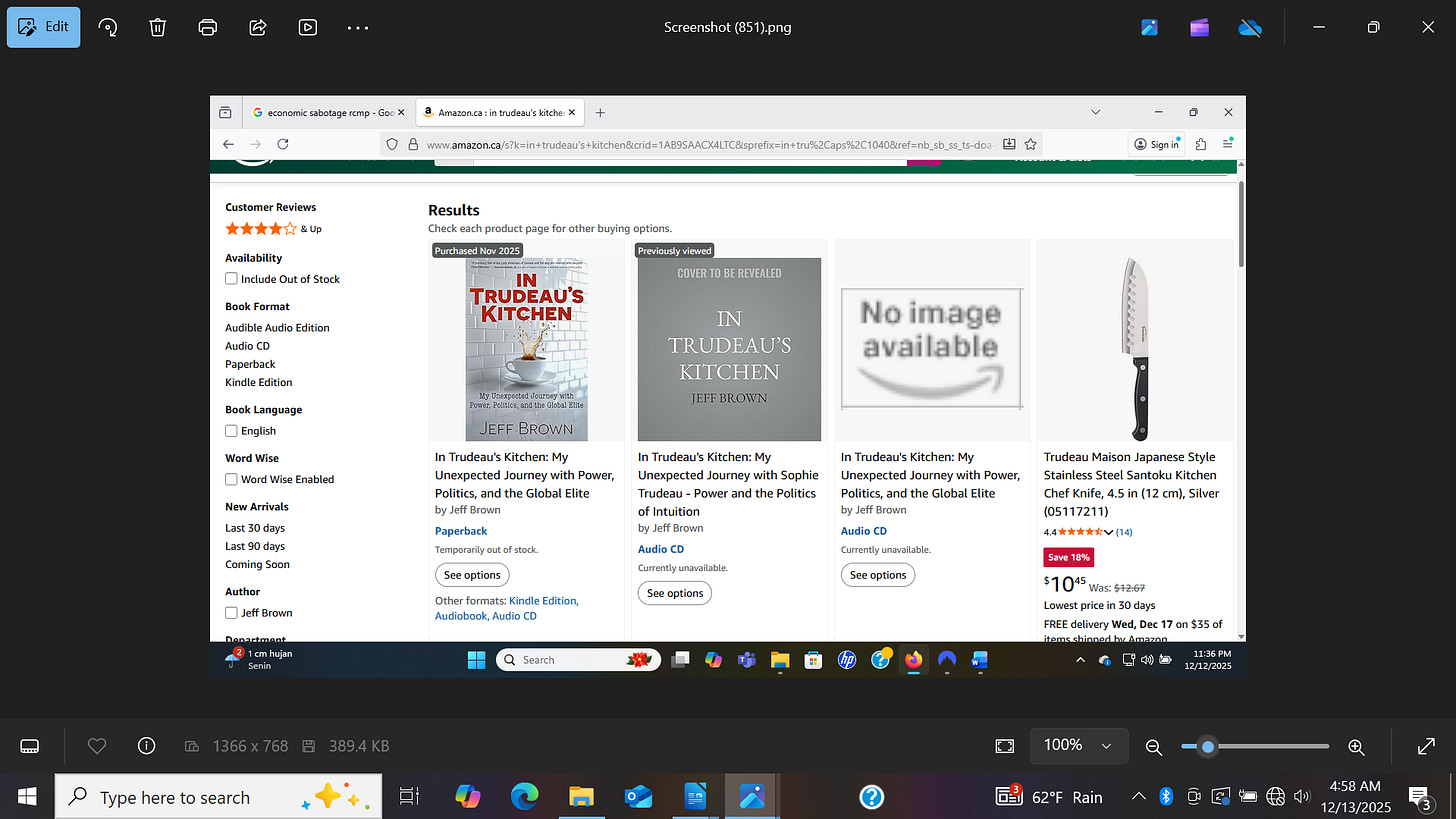The image size is (1456, 819).
Task: Click See options under Paperback listing
Action: (472, 575)
